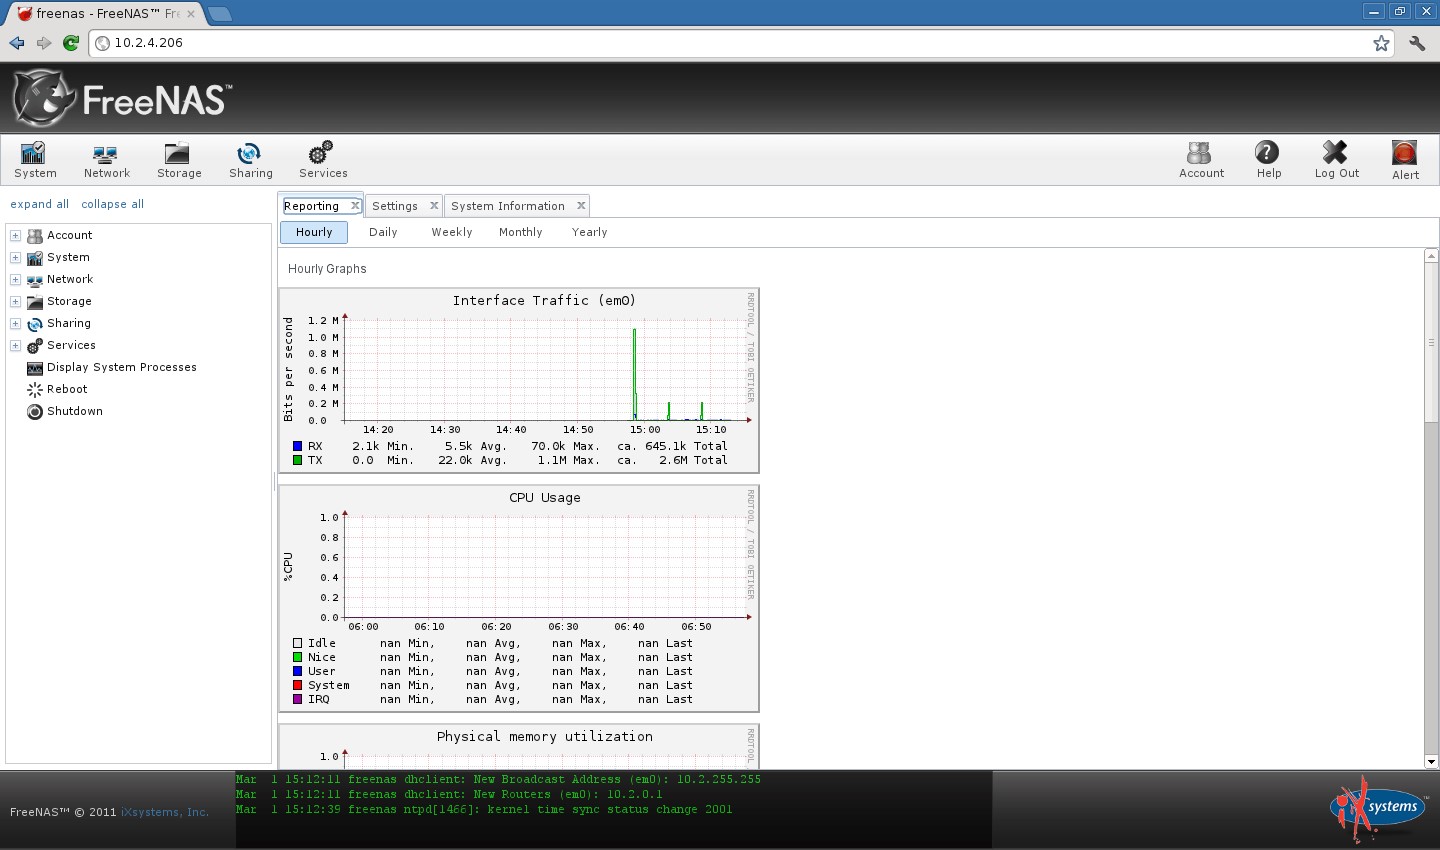Expand the Account tree node
Viewport: 1440px width, 850px height.
pos(15,235)
